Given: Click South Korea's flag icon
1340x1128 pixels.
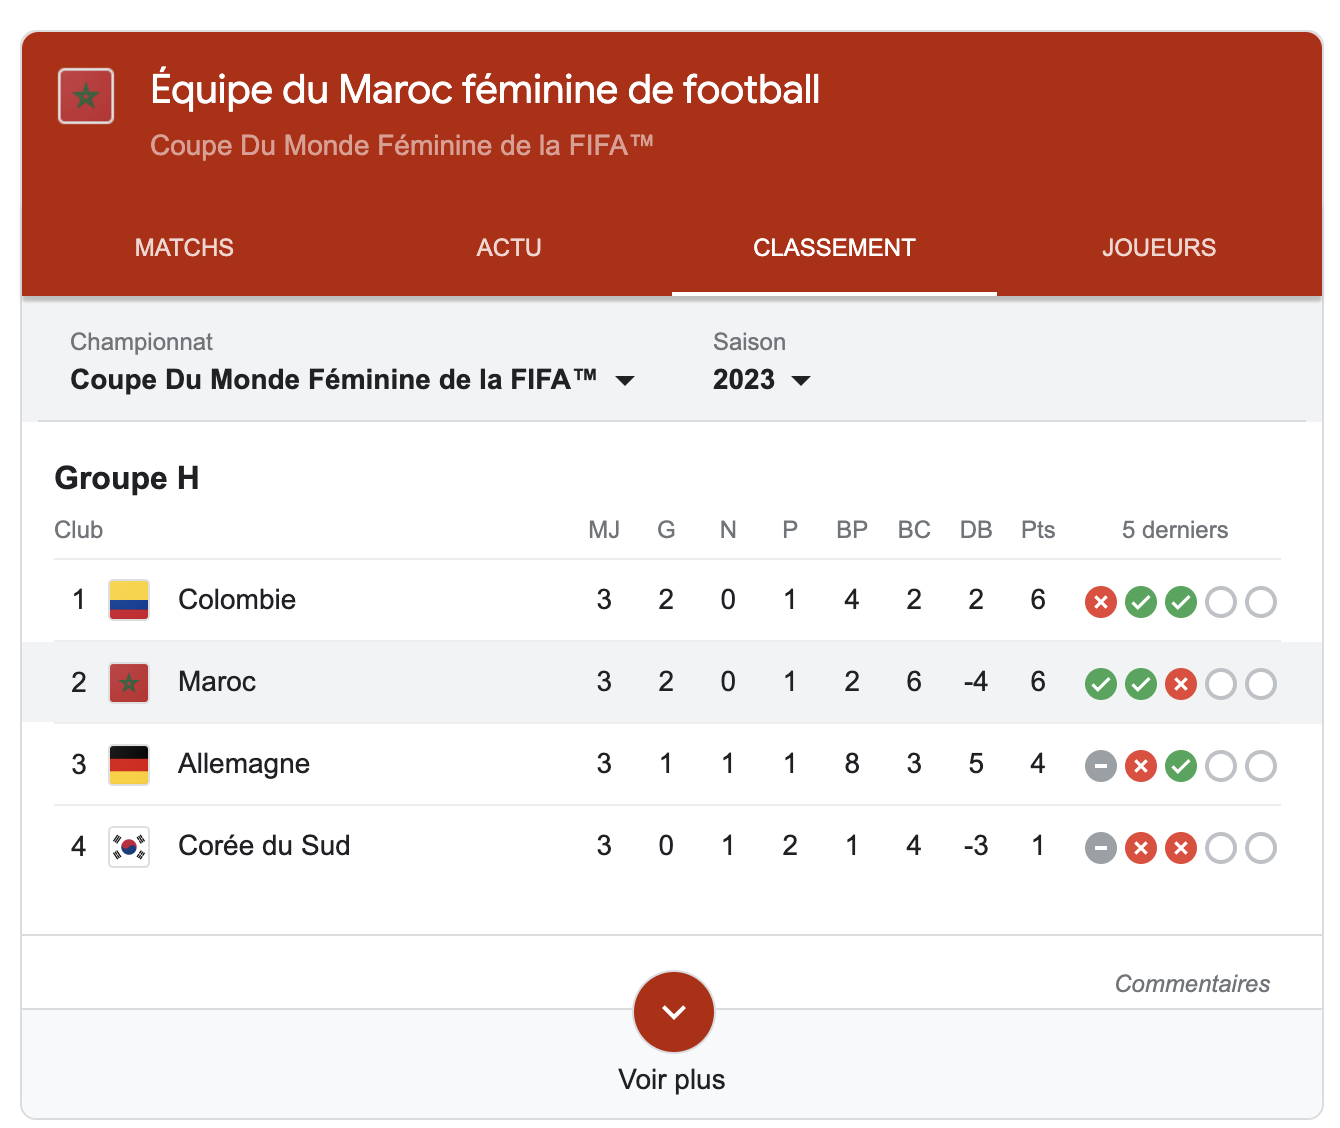Looking at the screenshot, I should pos(129,847).
